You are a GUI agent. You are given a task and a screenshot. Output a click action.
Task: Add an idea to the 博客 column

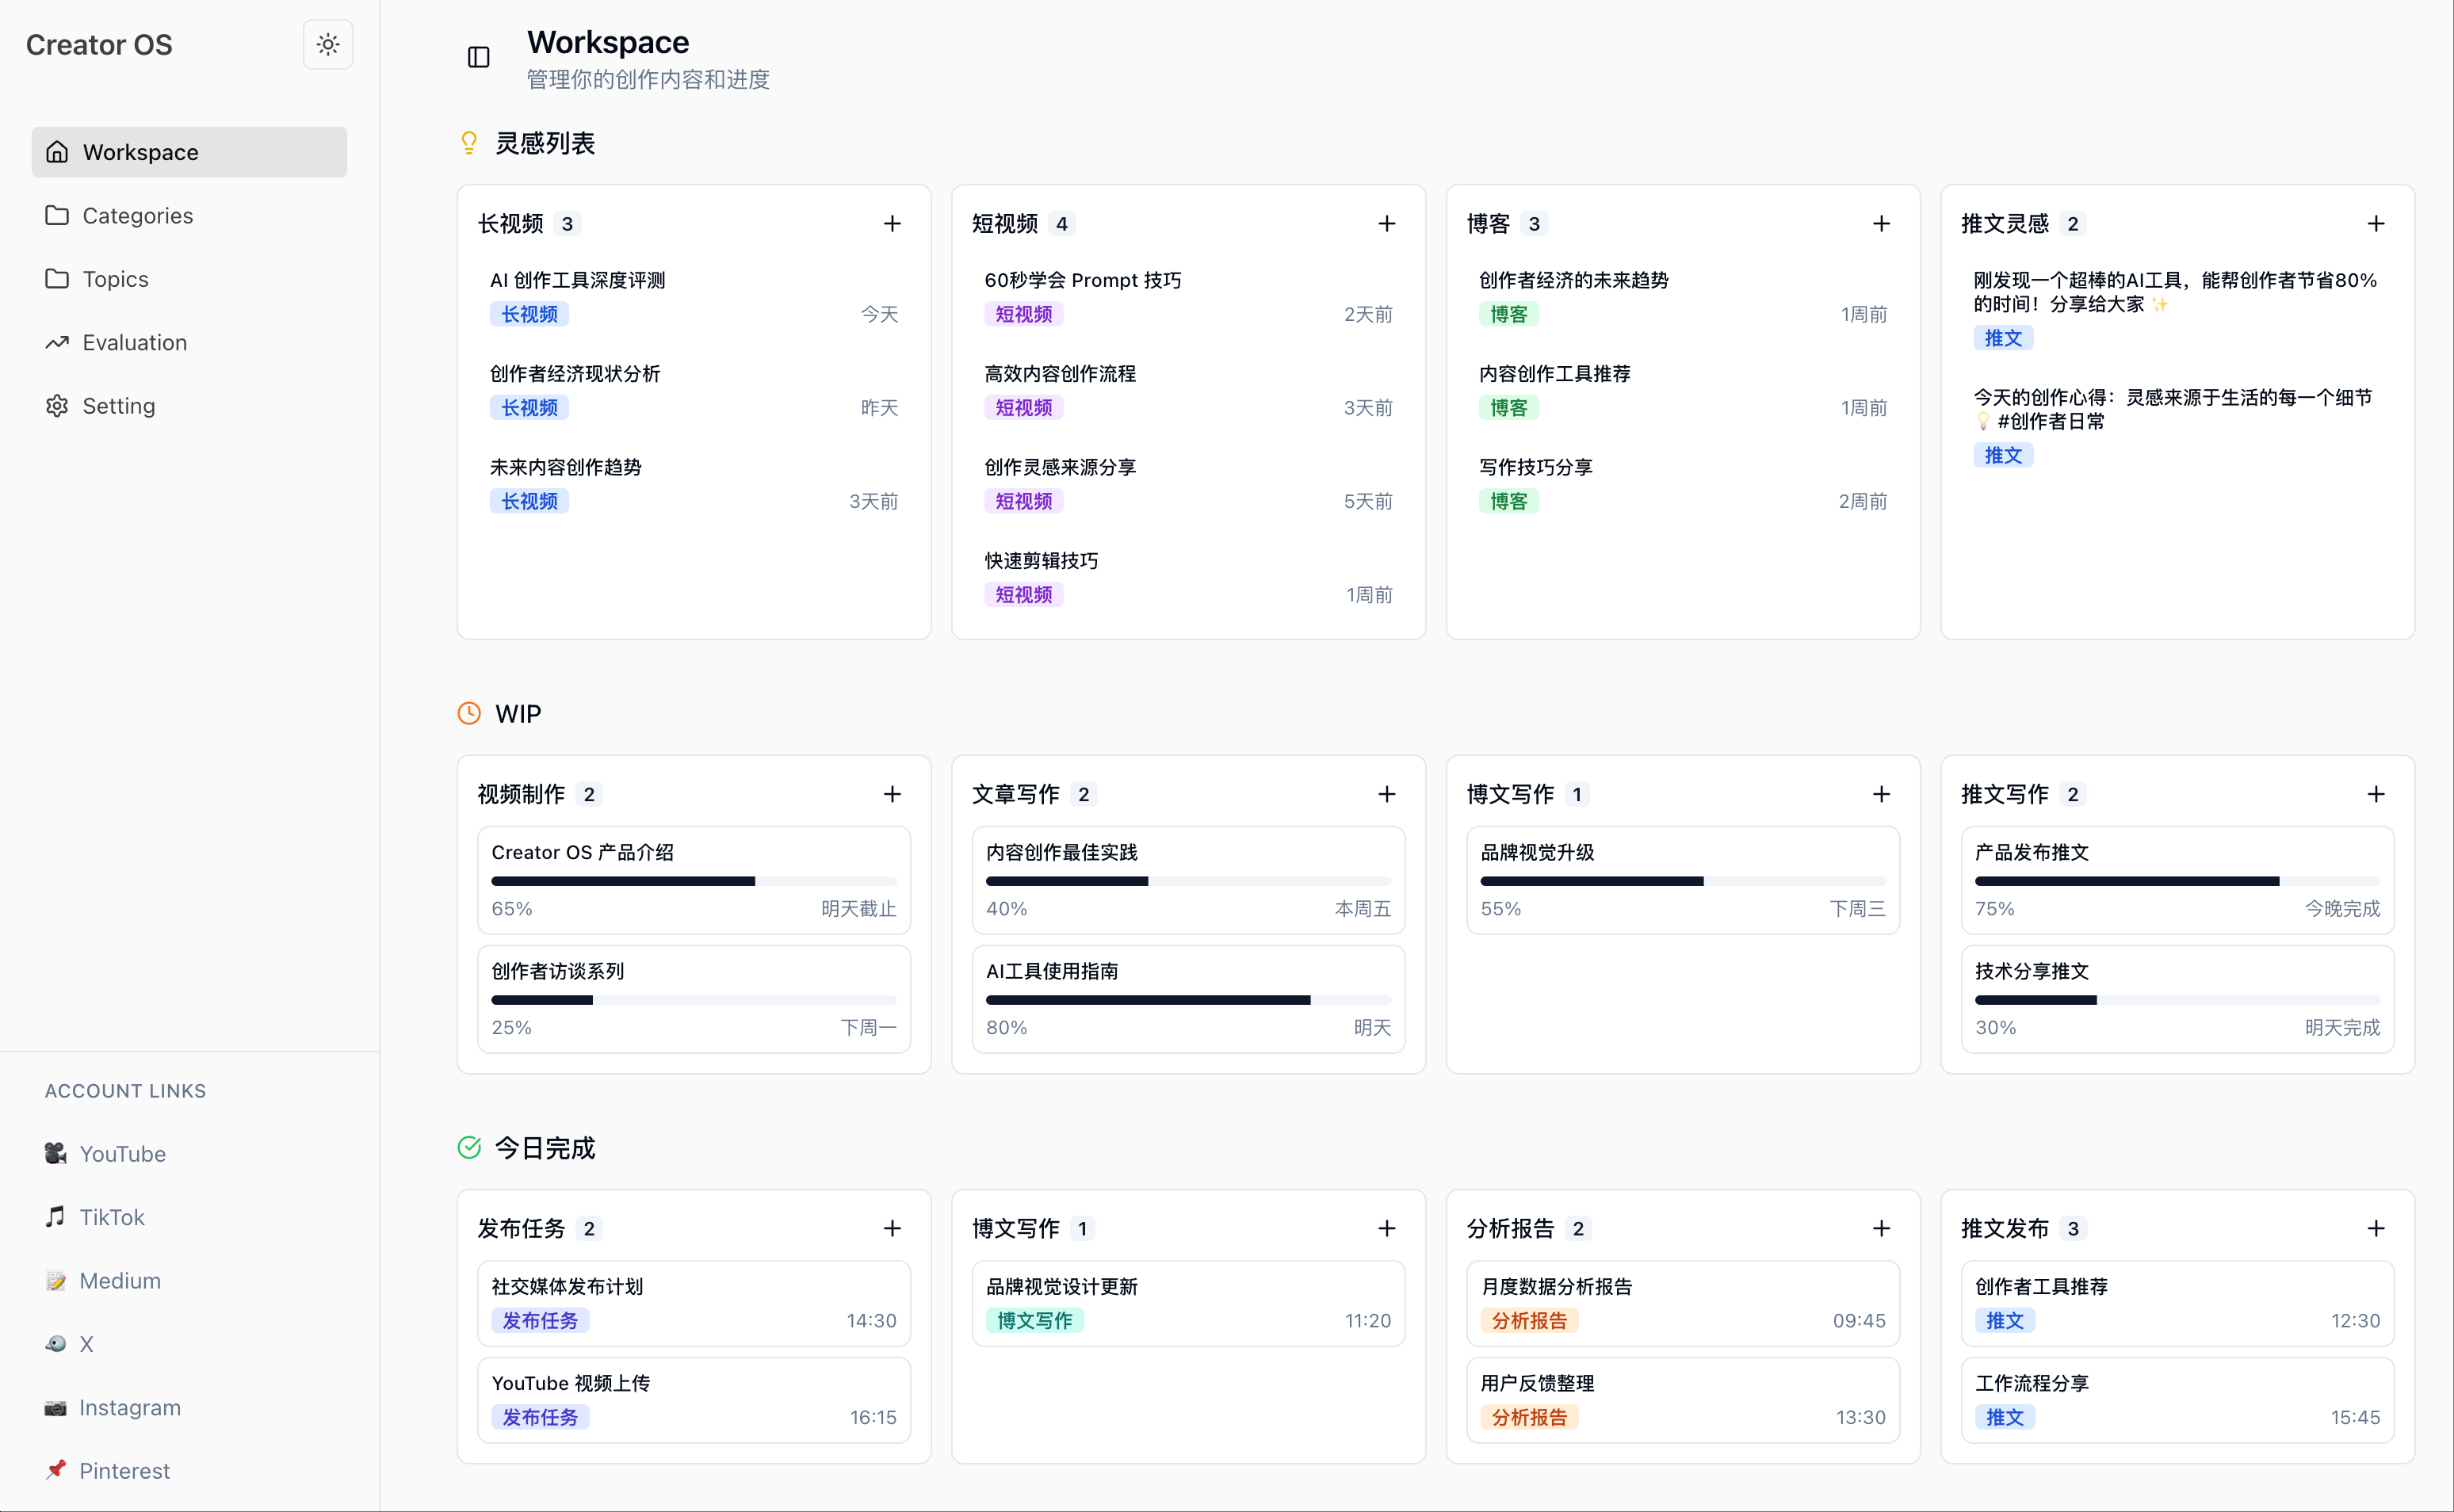(x=1881, y=224)
